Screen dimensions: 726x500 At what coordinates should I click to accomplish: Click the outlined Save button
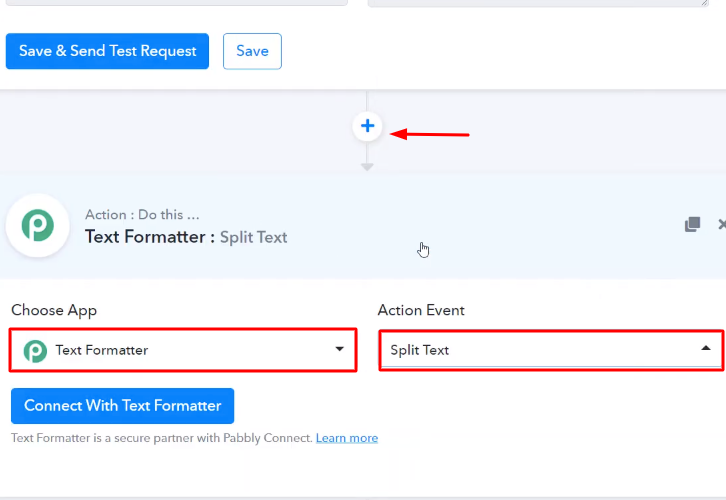tap(252, 51)
